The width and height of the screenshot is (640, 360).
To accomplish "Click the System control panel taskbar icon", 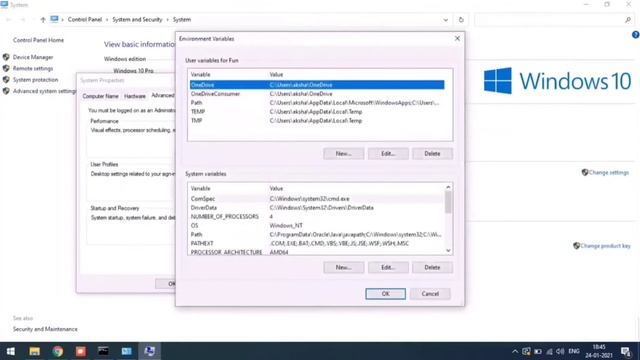I will coord(127,351).
